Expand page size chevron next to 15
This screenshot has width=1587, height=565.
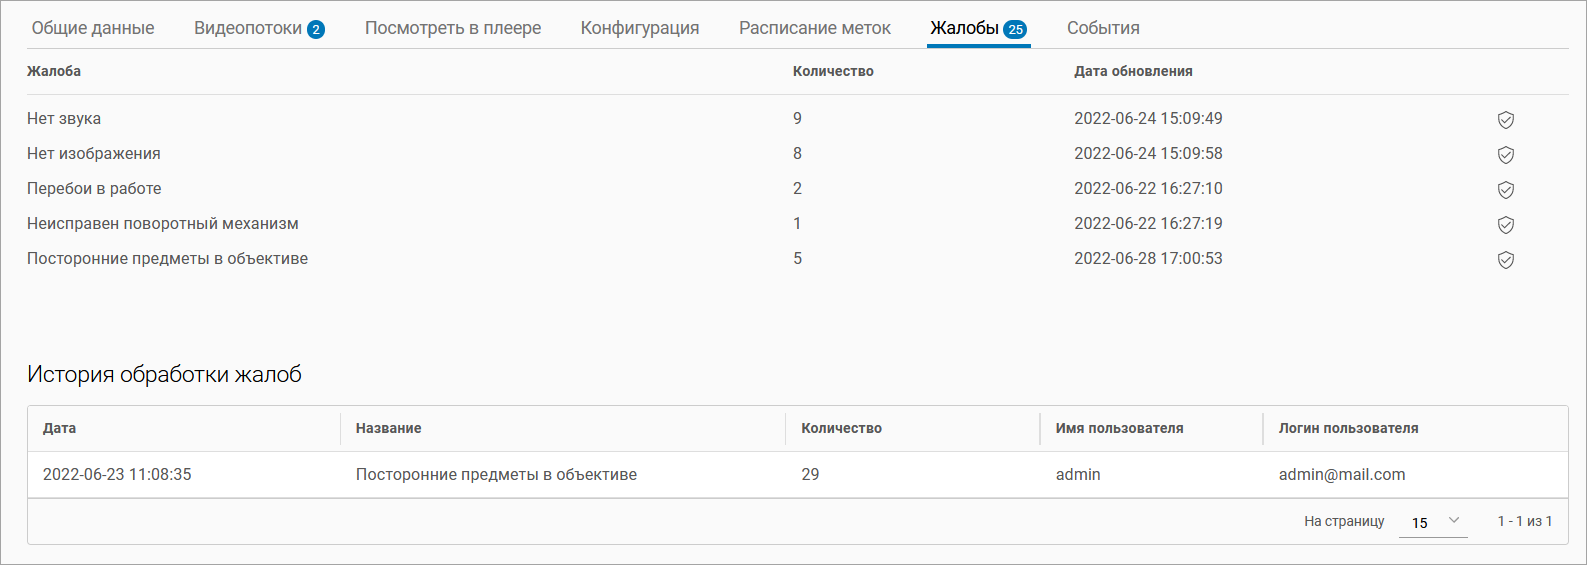[x=1454, y=521]
